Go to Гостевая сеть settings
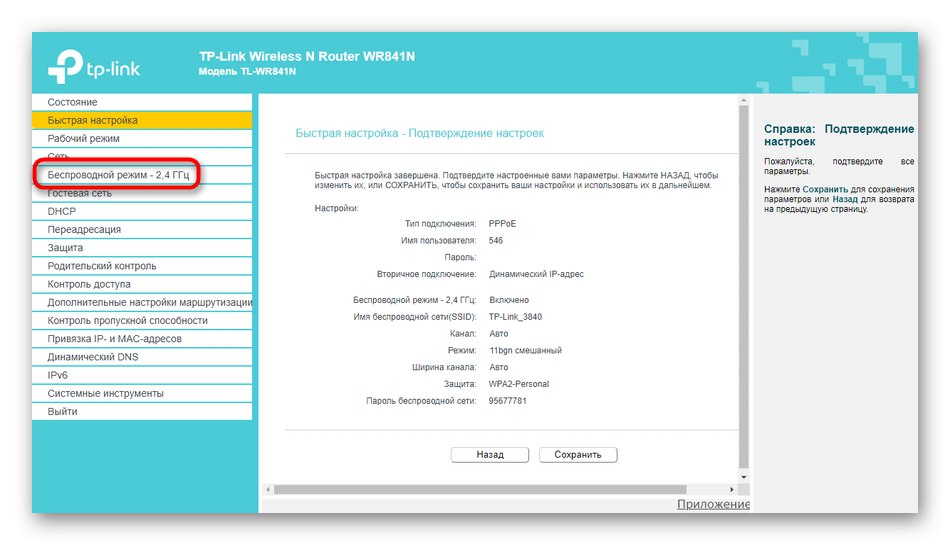The height and width of the screenshot is (545, 950). coord(142,193)
